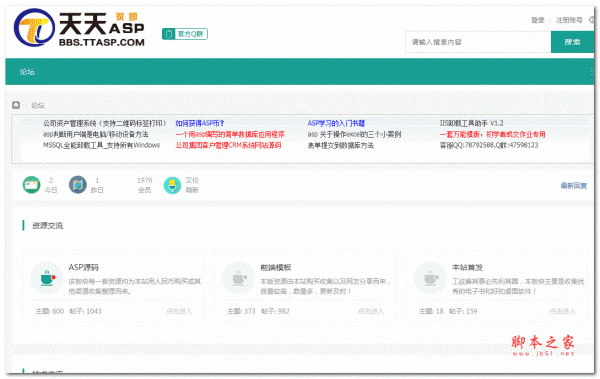The image size is (600, 379).
Task: Click the newest member avatar icon
Action: 172,185
